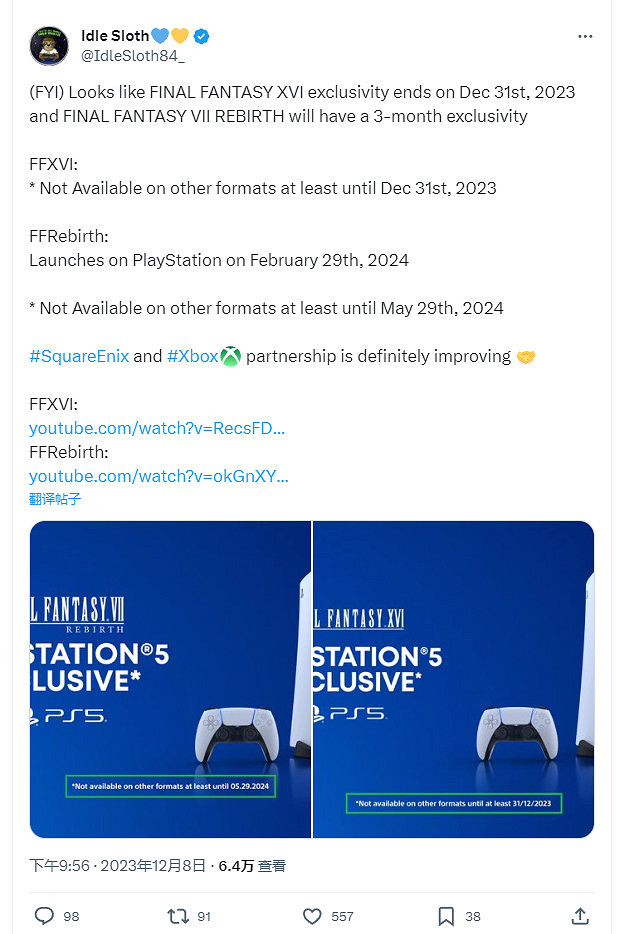Open the FFRebirth YouTube link

click(x=159, y=476)
